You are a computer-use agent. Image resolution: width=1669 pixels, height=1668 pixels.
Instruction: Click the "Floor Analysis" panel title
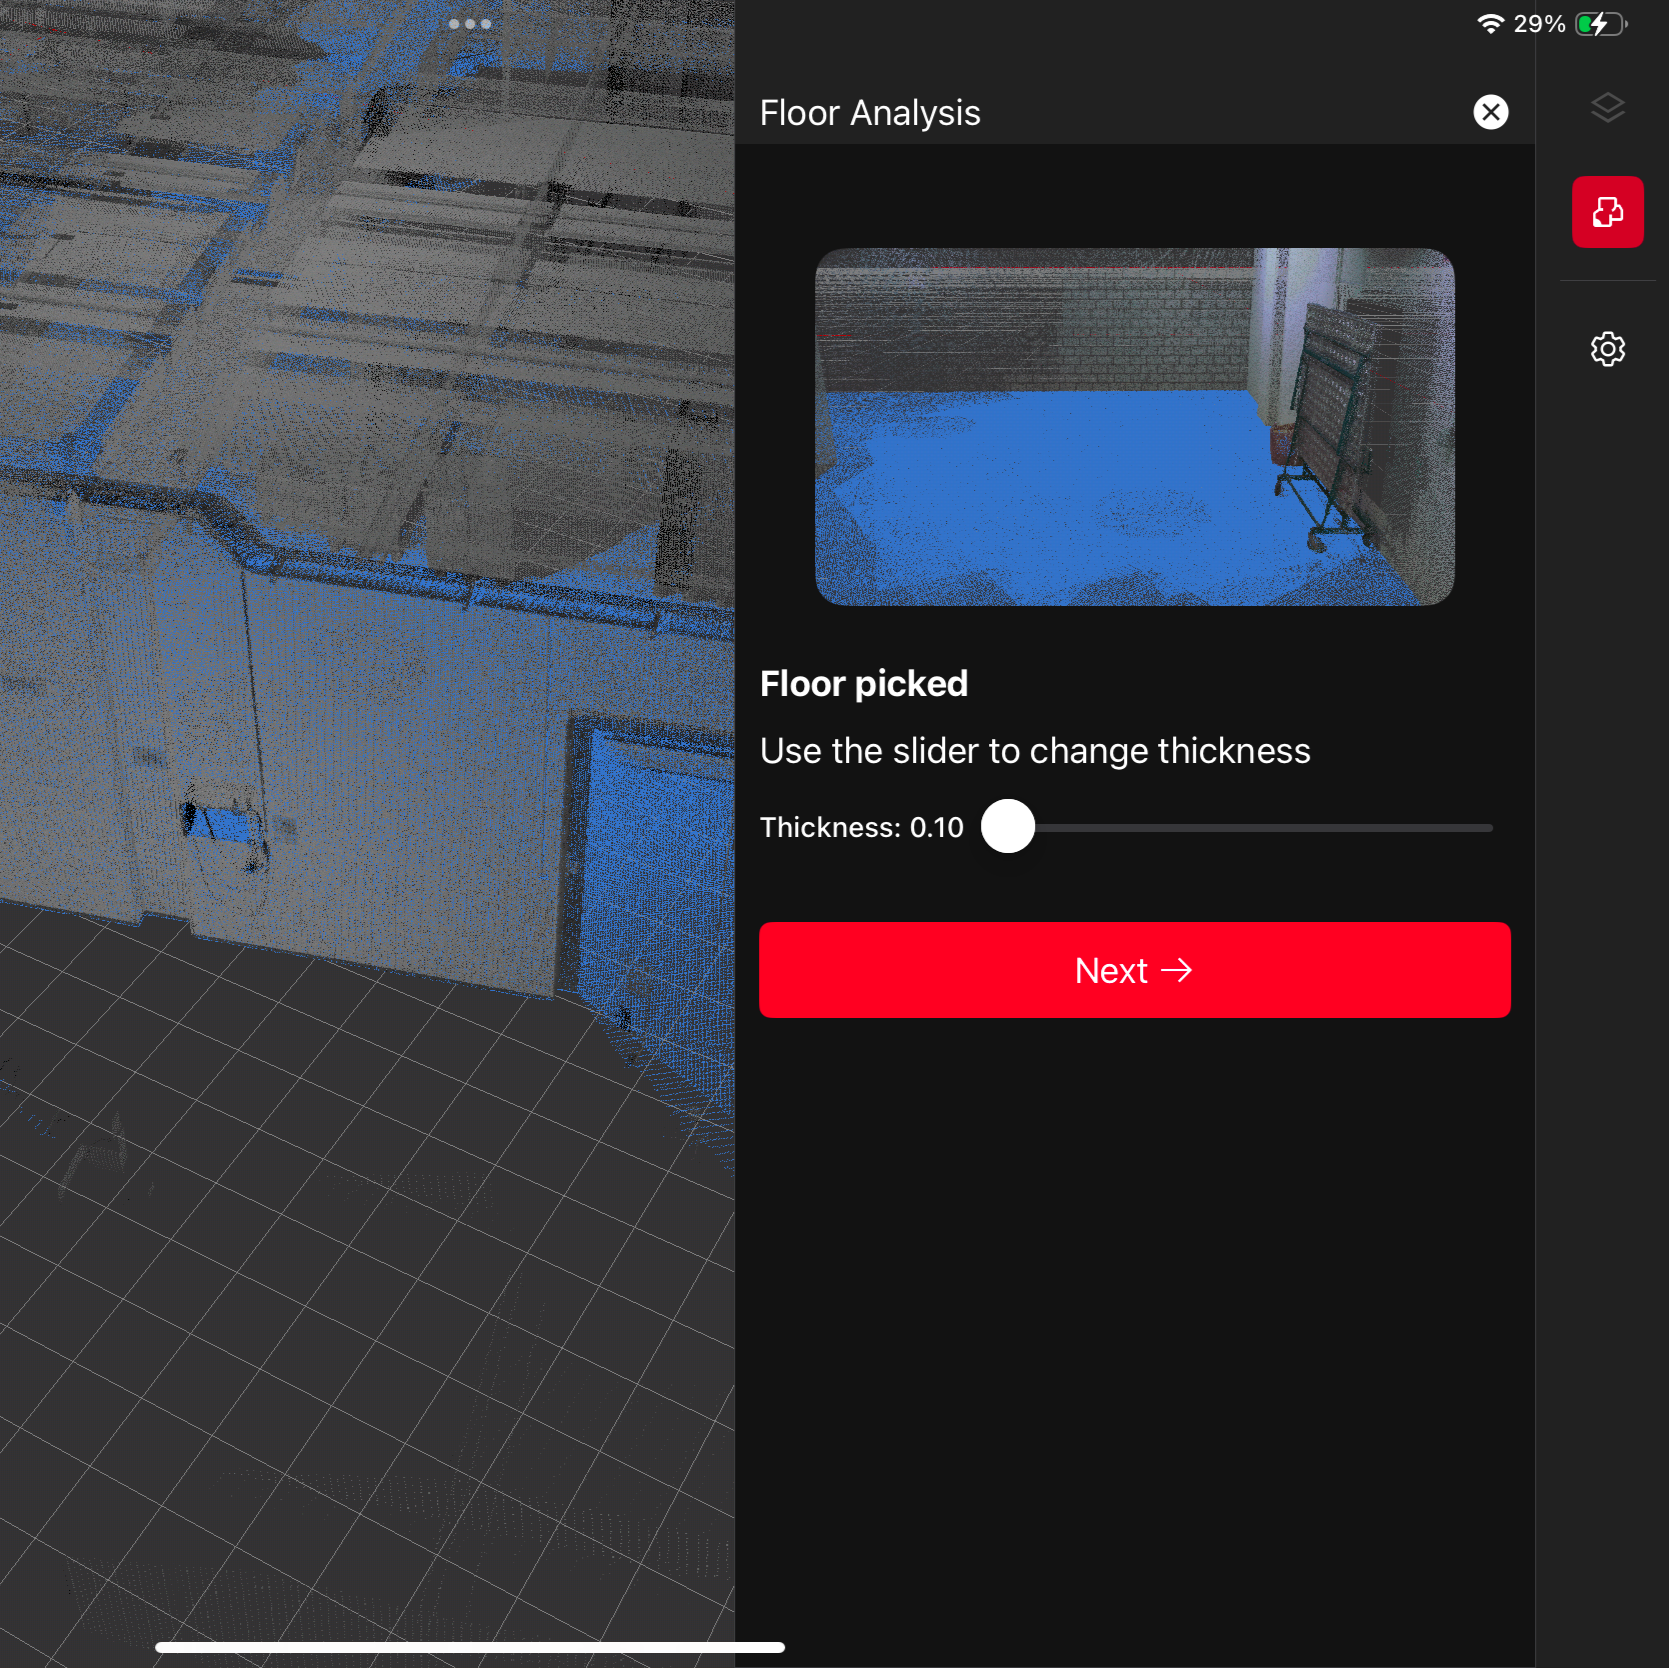869,113
